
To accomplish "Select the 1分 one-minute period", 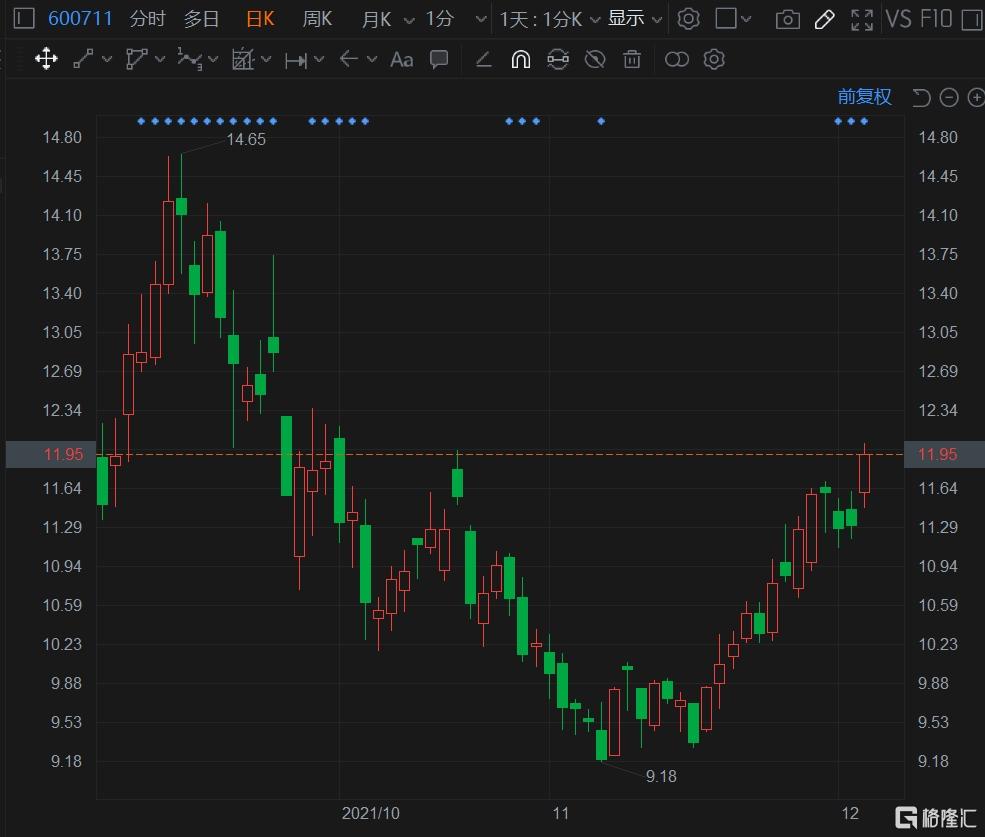I will point(439,19).
